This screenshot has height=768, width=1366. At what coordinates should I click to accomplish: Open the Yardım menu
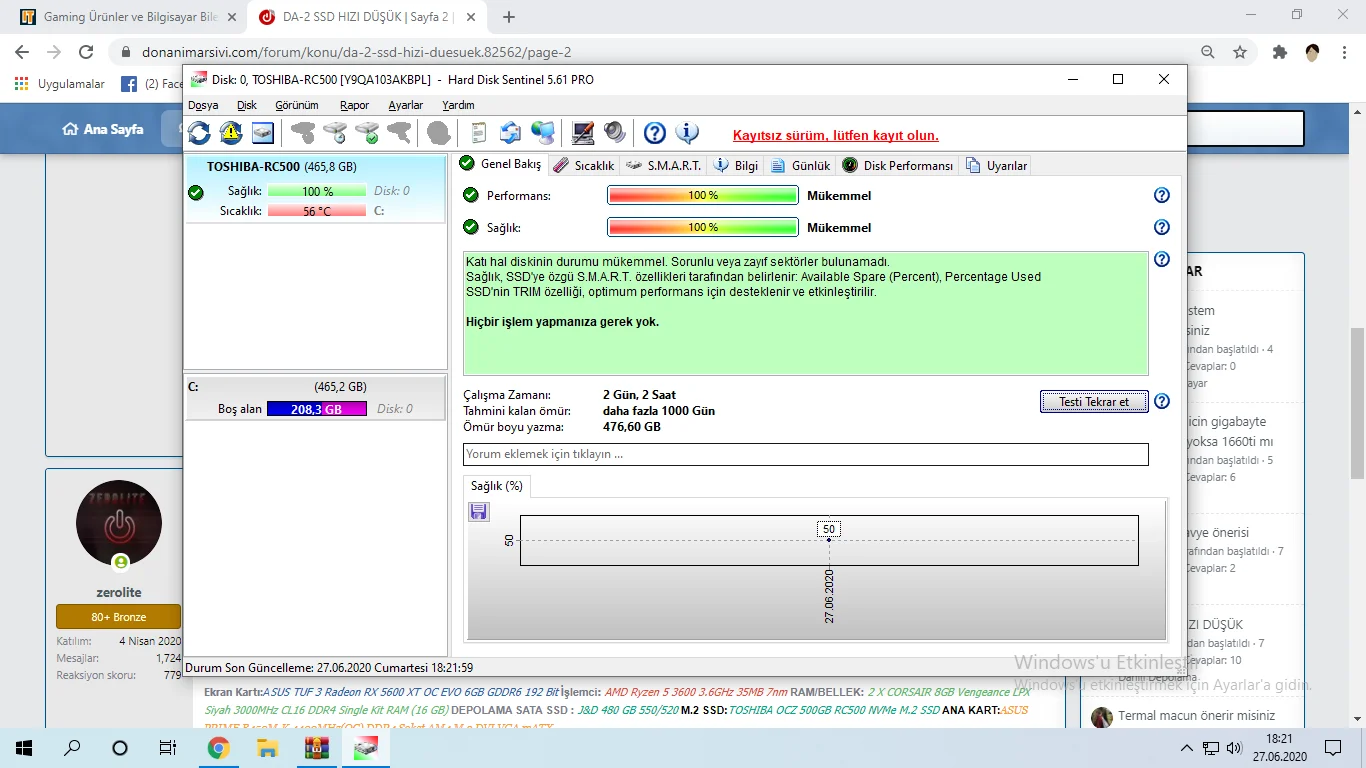459,105
